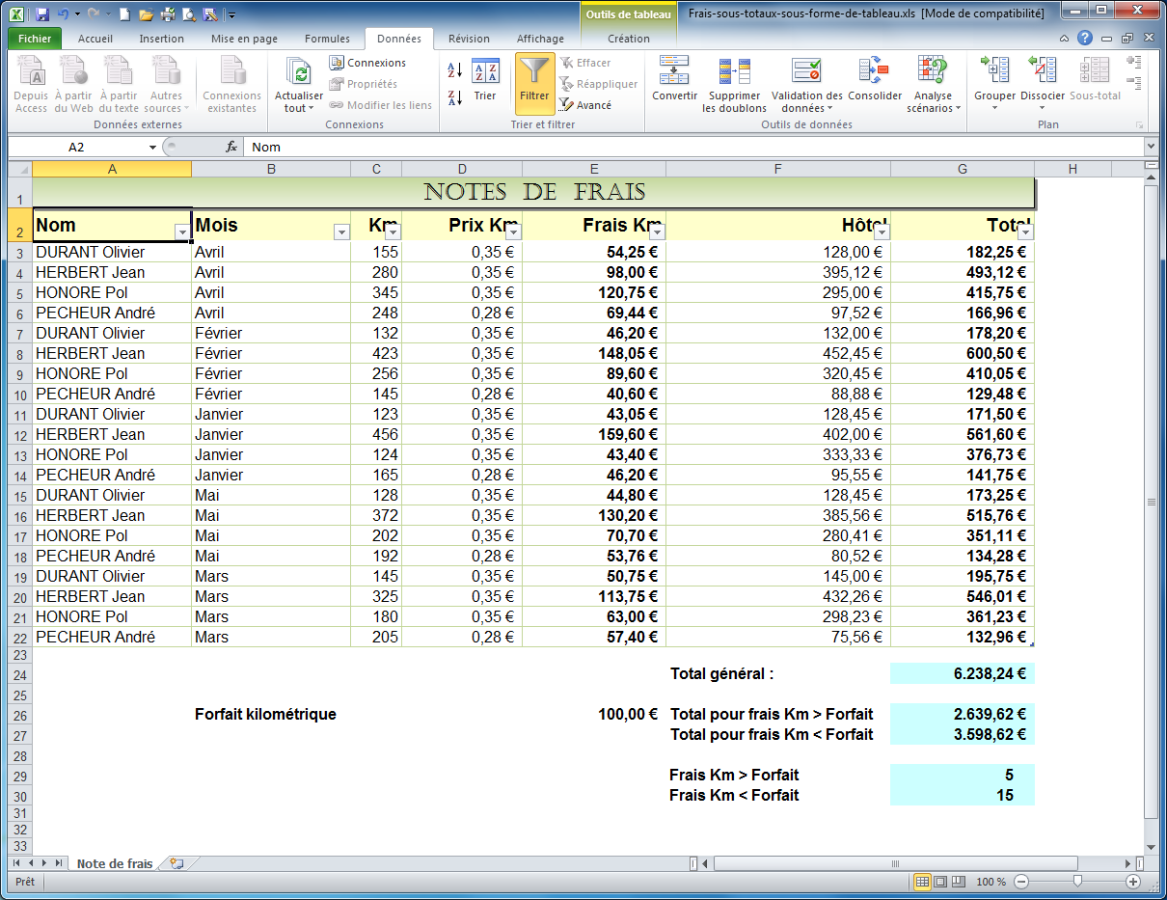Open the Plan group dialog launcher
This screenshot has width=1167, height=900.
click(x=1139, y=125)
